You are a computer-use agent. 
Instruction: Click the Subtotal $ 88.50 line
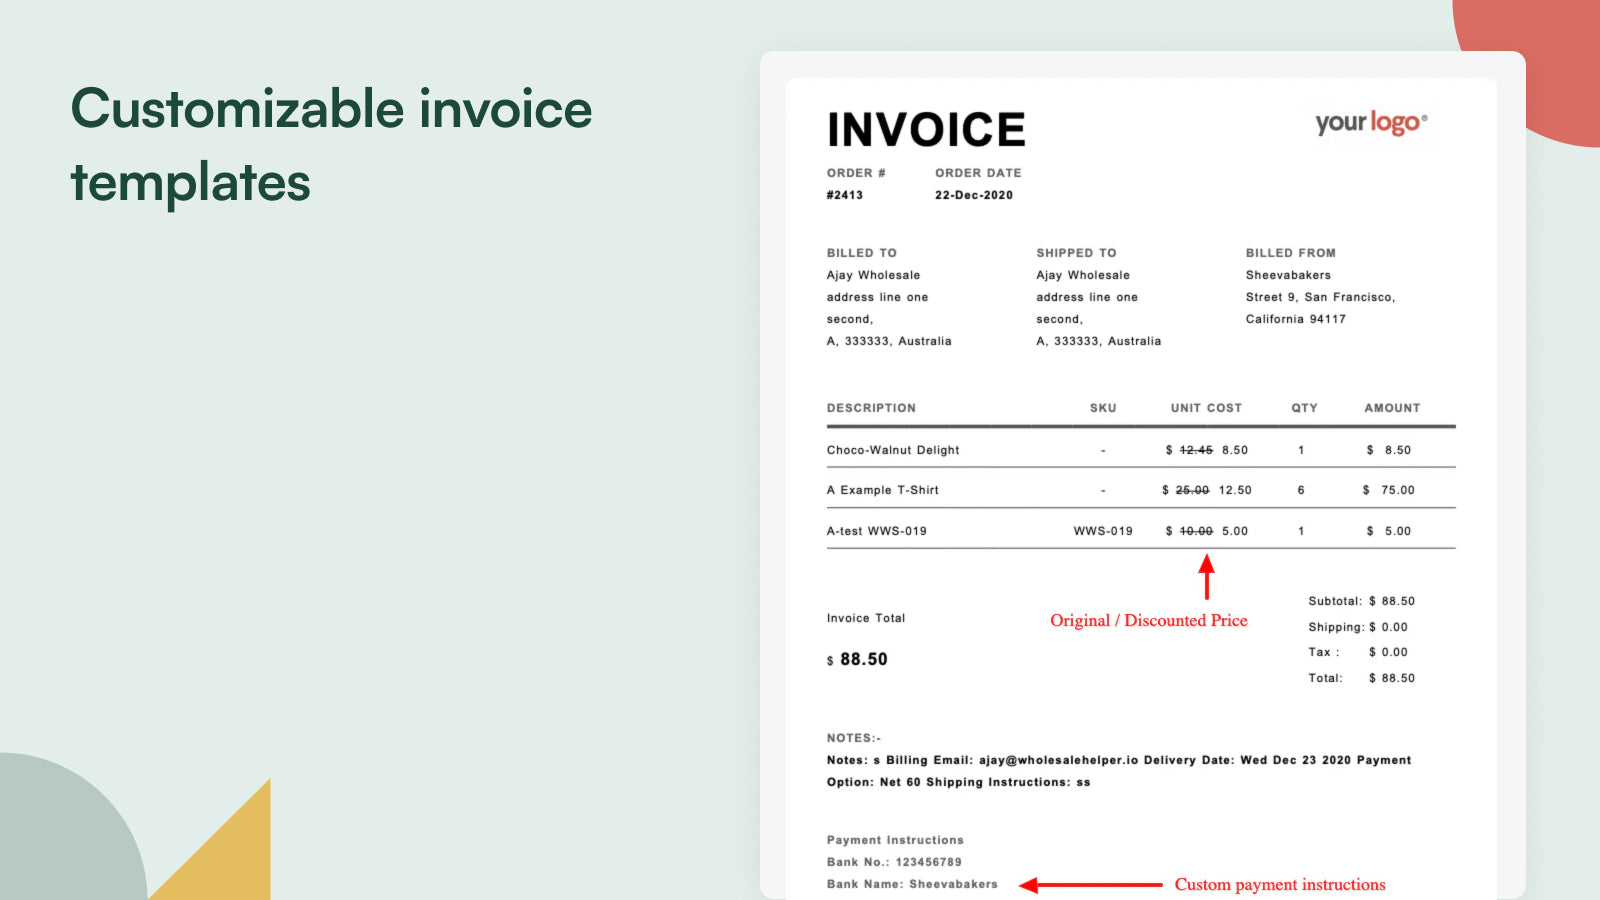[1362, 601]
